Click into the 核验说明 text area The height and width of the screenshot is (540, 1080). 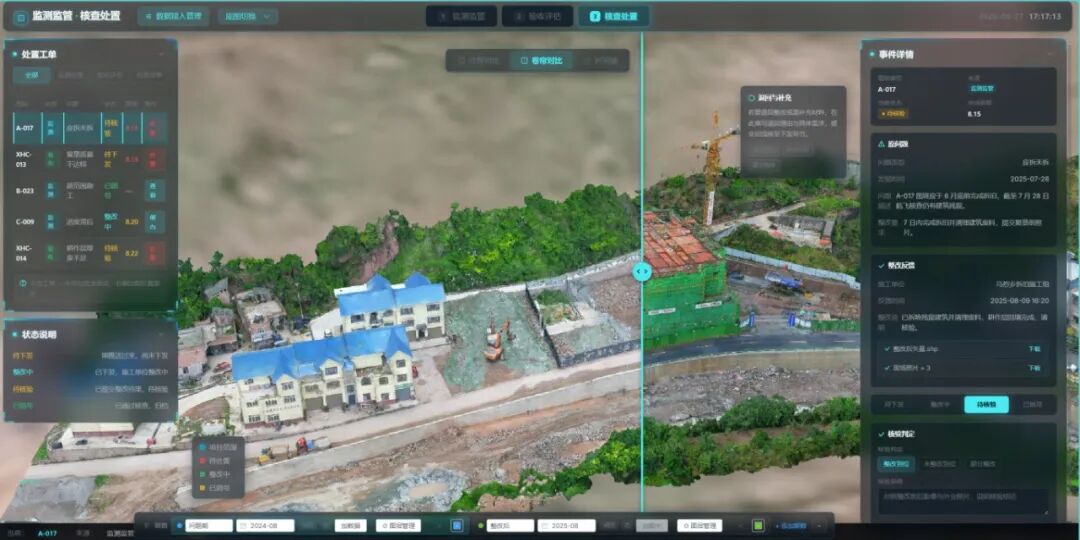click(963, 501)
